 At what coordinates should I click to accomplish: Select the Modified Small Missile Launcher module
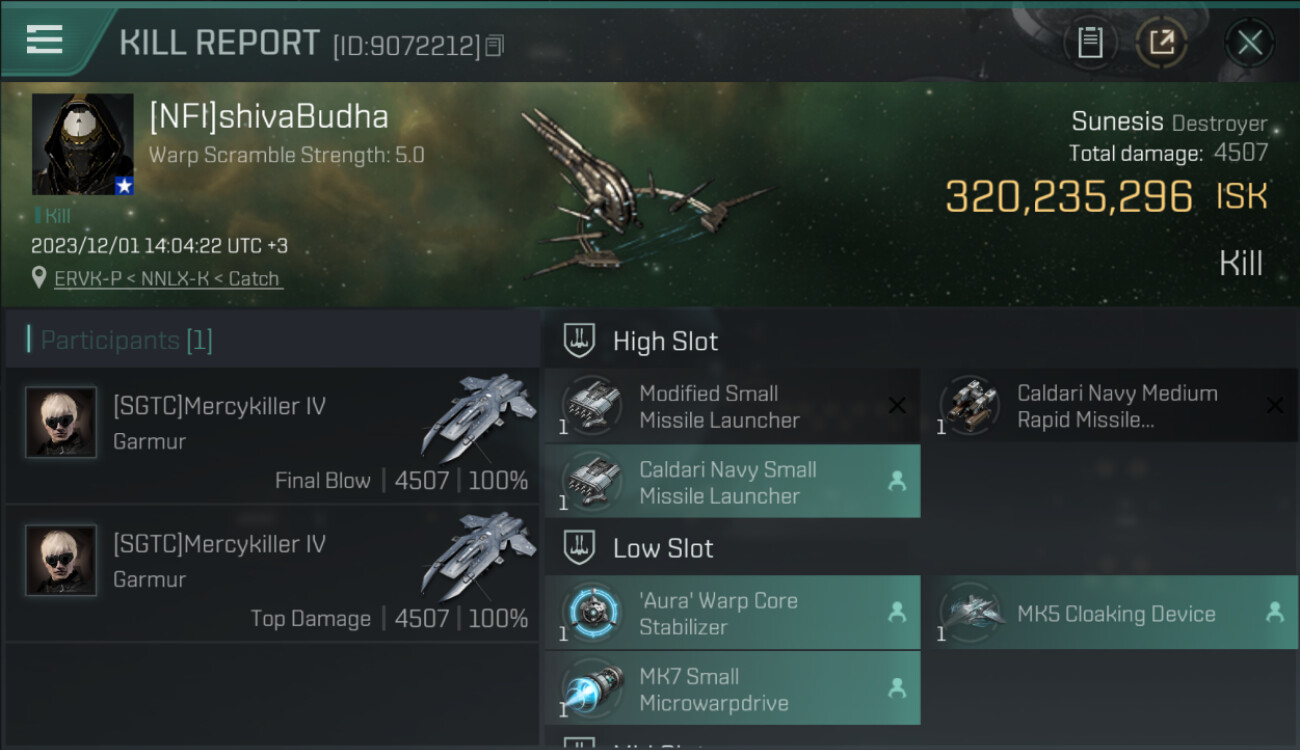coord(732,406)
